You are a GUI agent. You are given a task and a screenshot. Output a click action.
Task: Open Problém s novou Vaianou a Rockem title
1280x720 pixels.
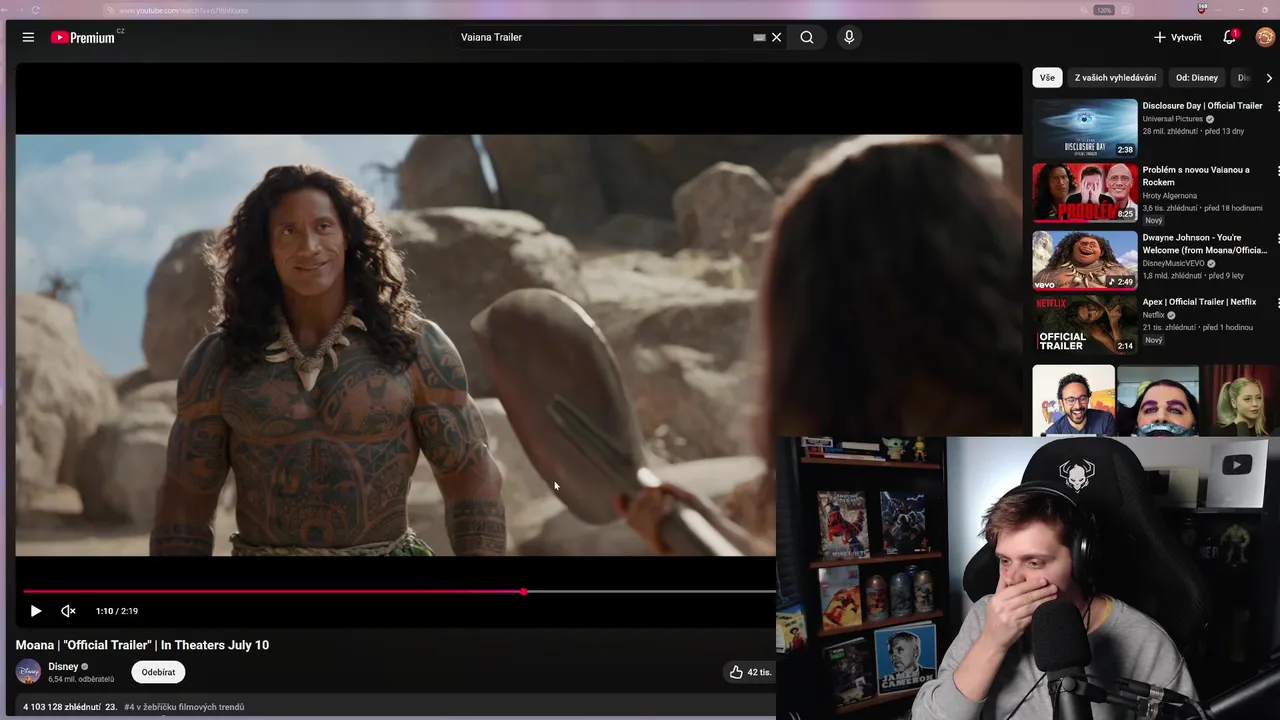tap(1197, 176)
